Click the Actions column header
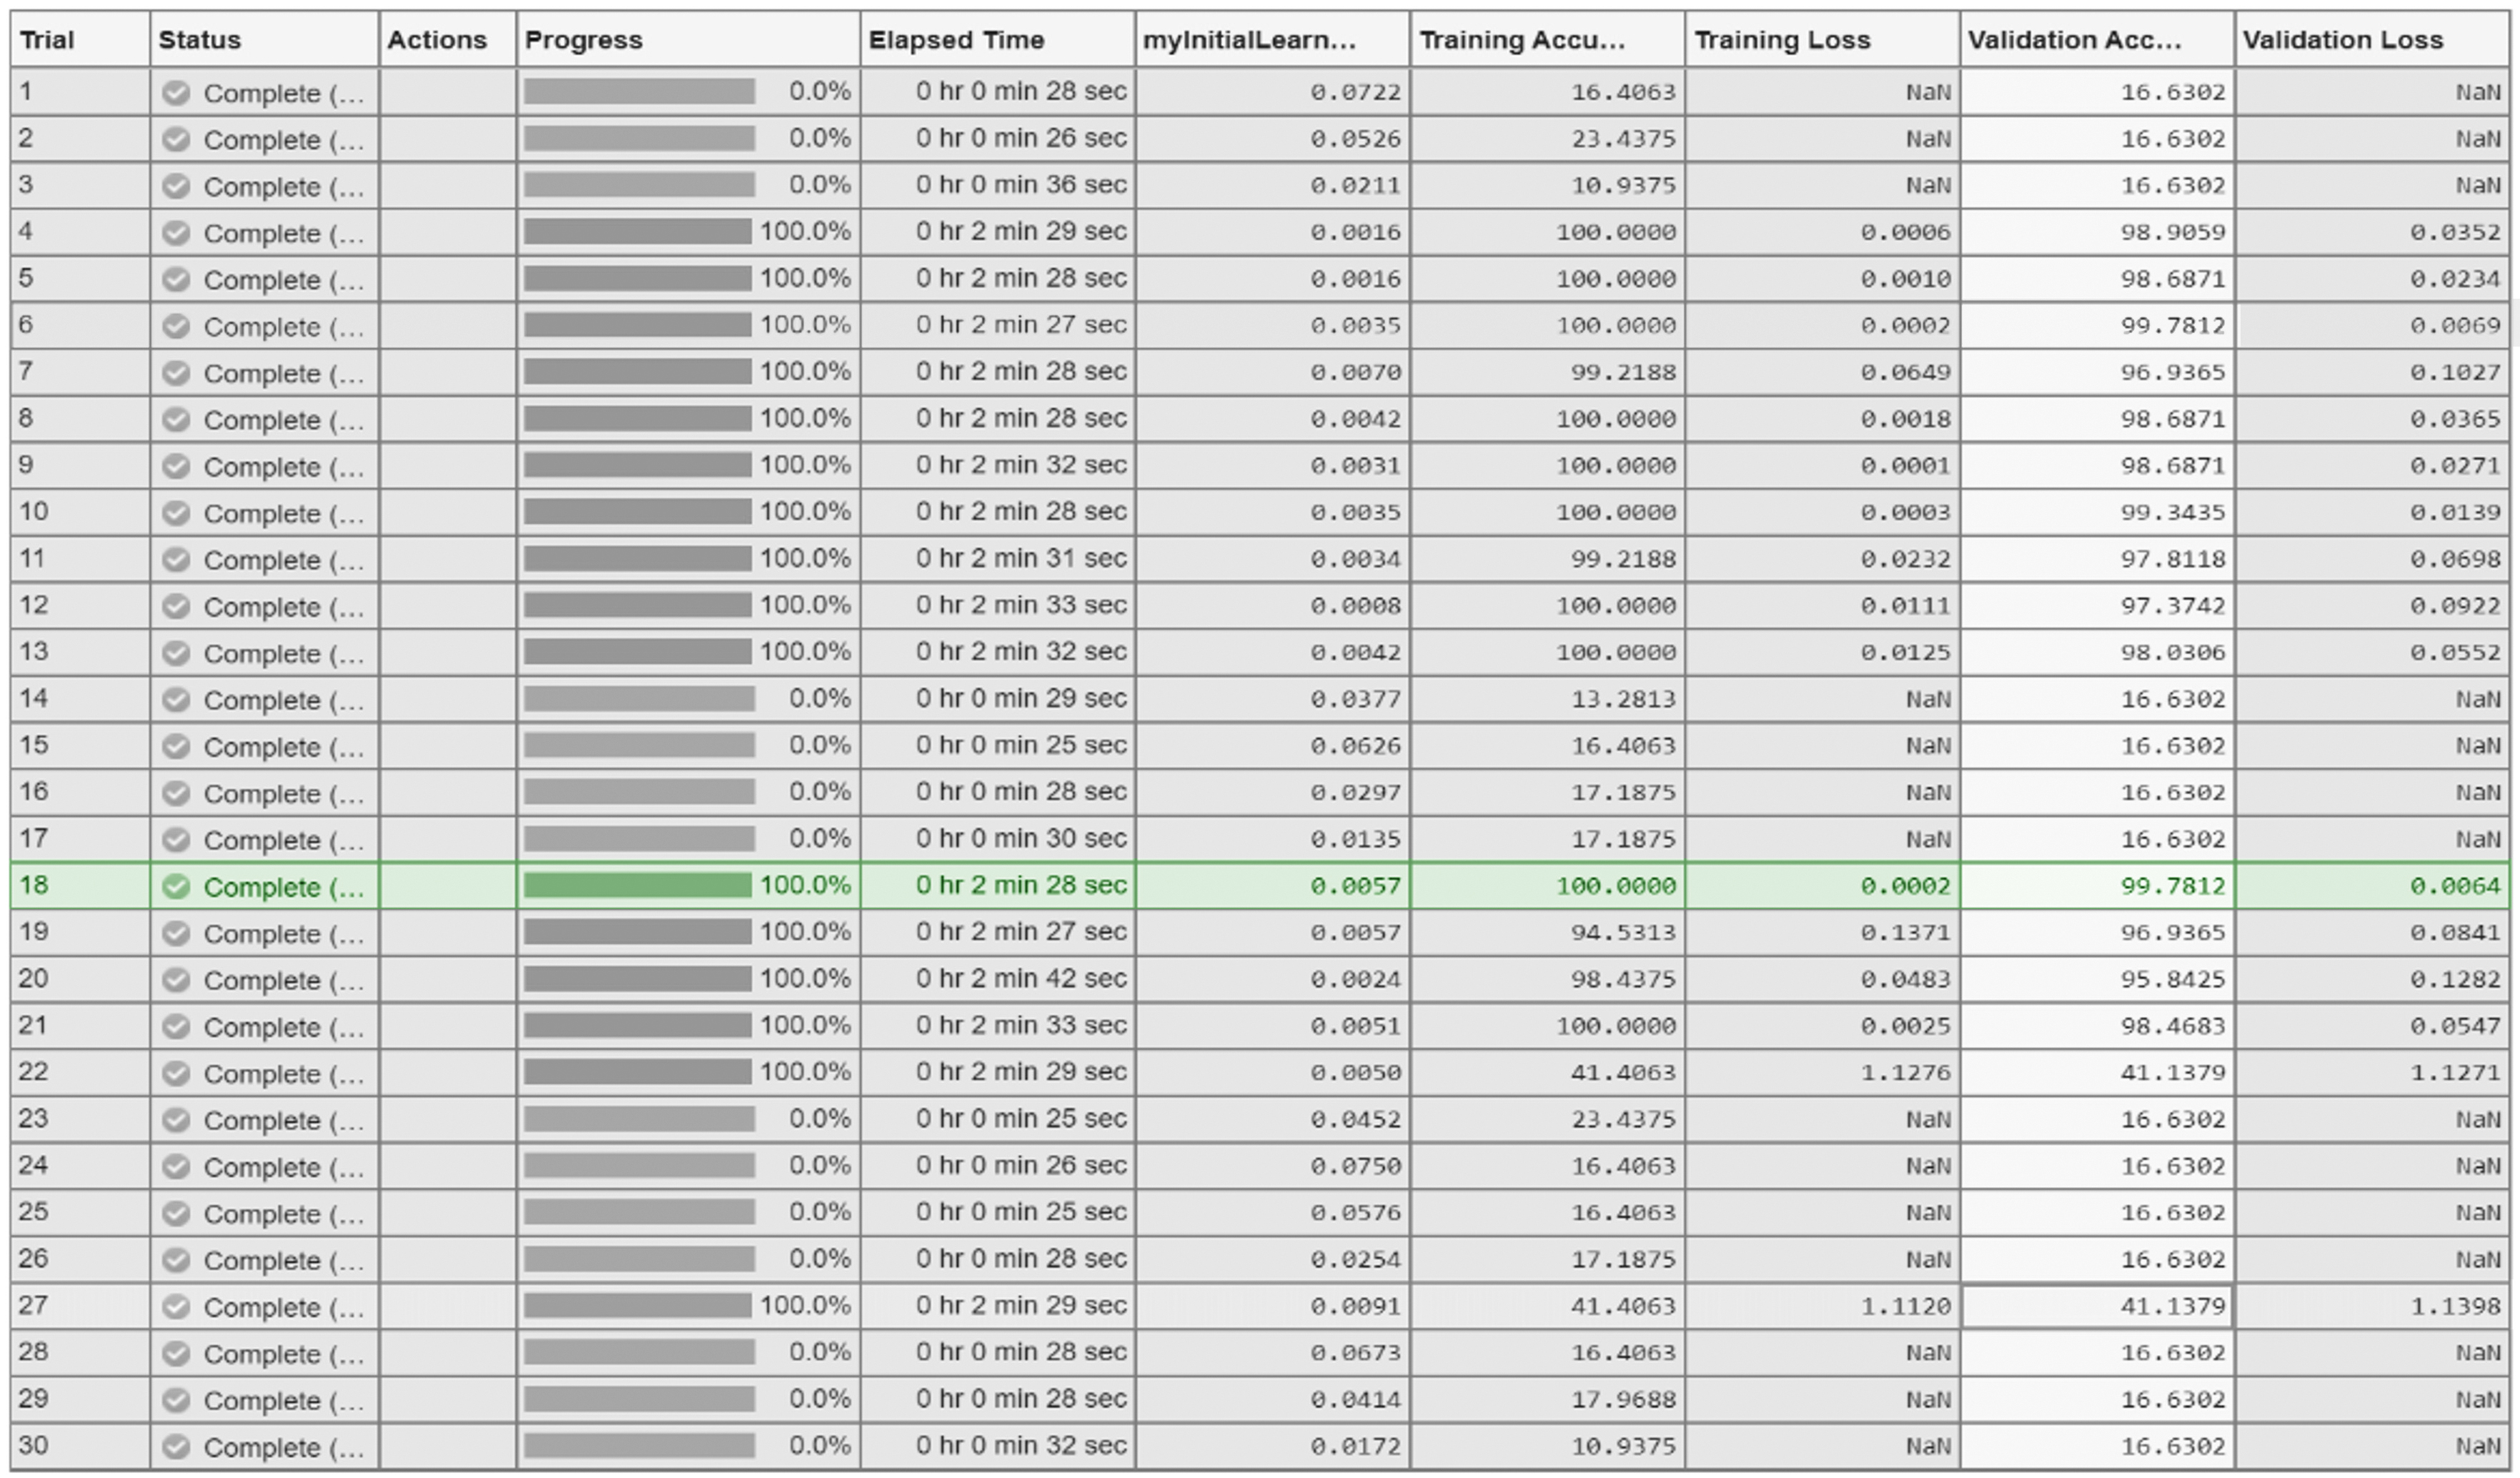This screenshot has height=1478, width=2520. click(448, 40)
